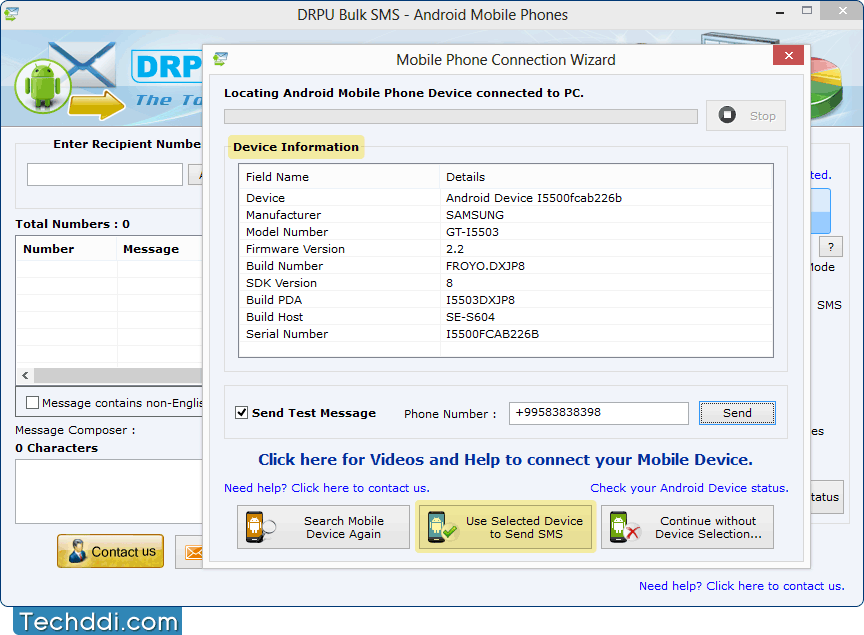Click the Field Name column header
This screenshot has width=864, height=635.
click(339, 177)
